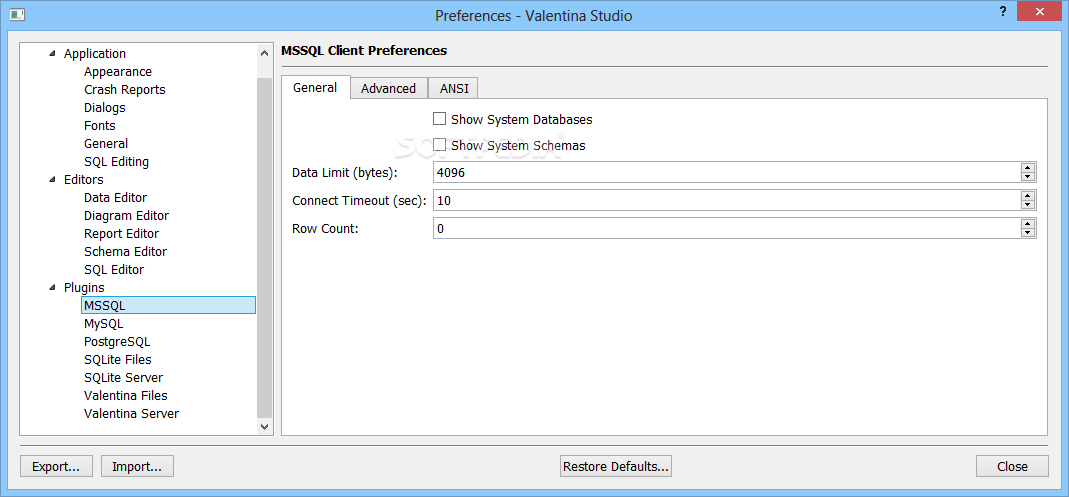Select Crash Reports preferences
Viewport: 1069px width, 497px height.
[125, 89]
